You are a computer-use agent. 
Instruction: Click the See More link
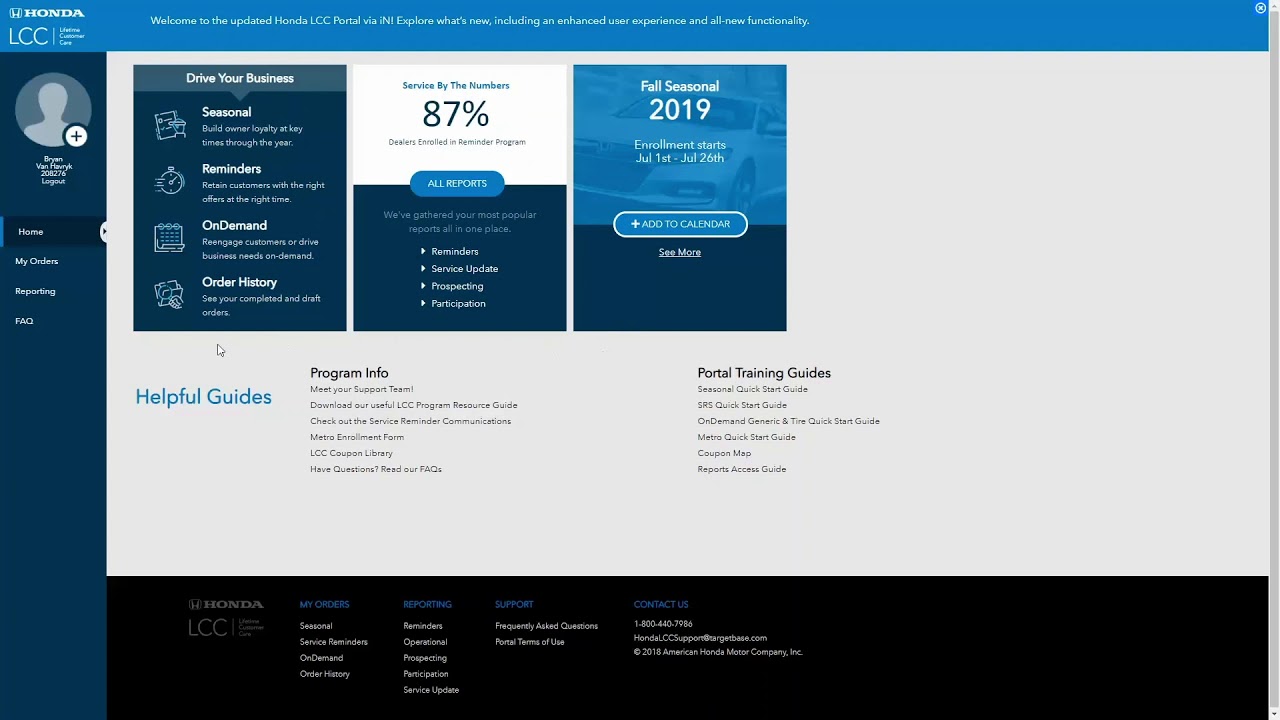[x=680, y=252]
